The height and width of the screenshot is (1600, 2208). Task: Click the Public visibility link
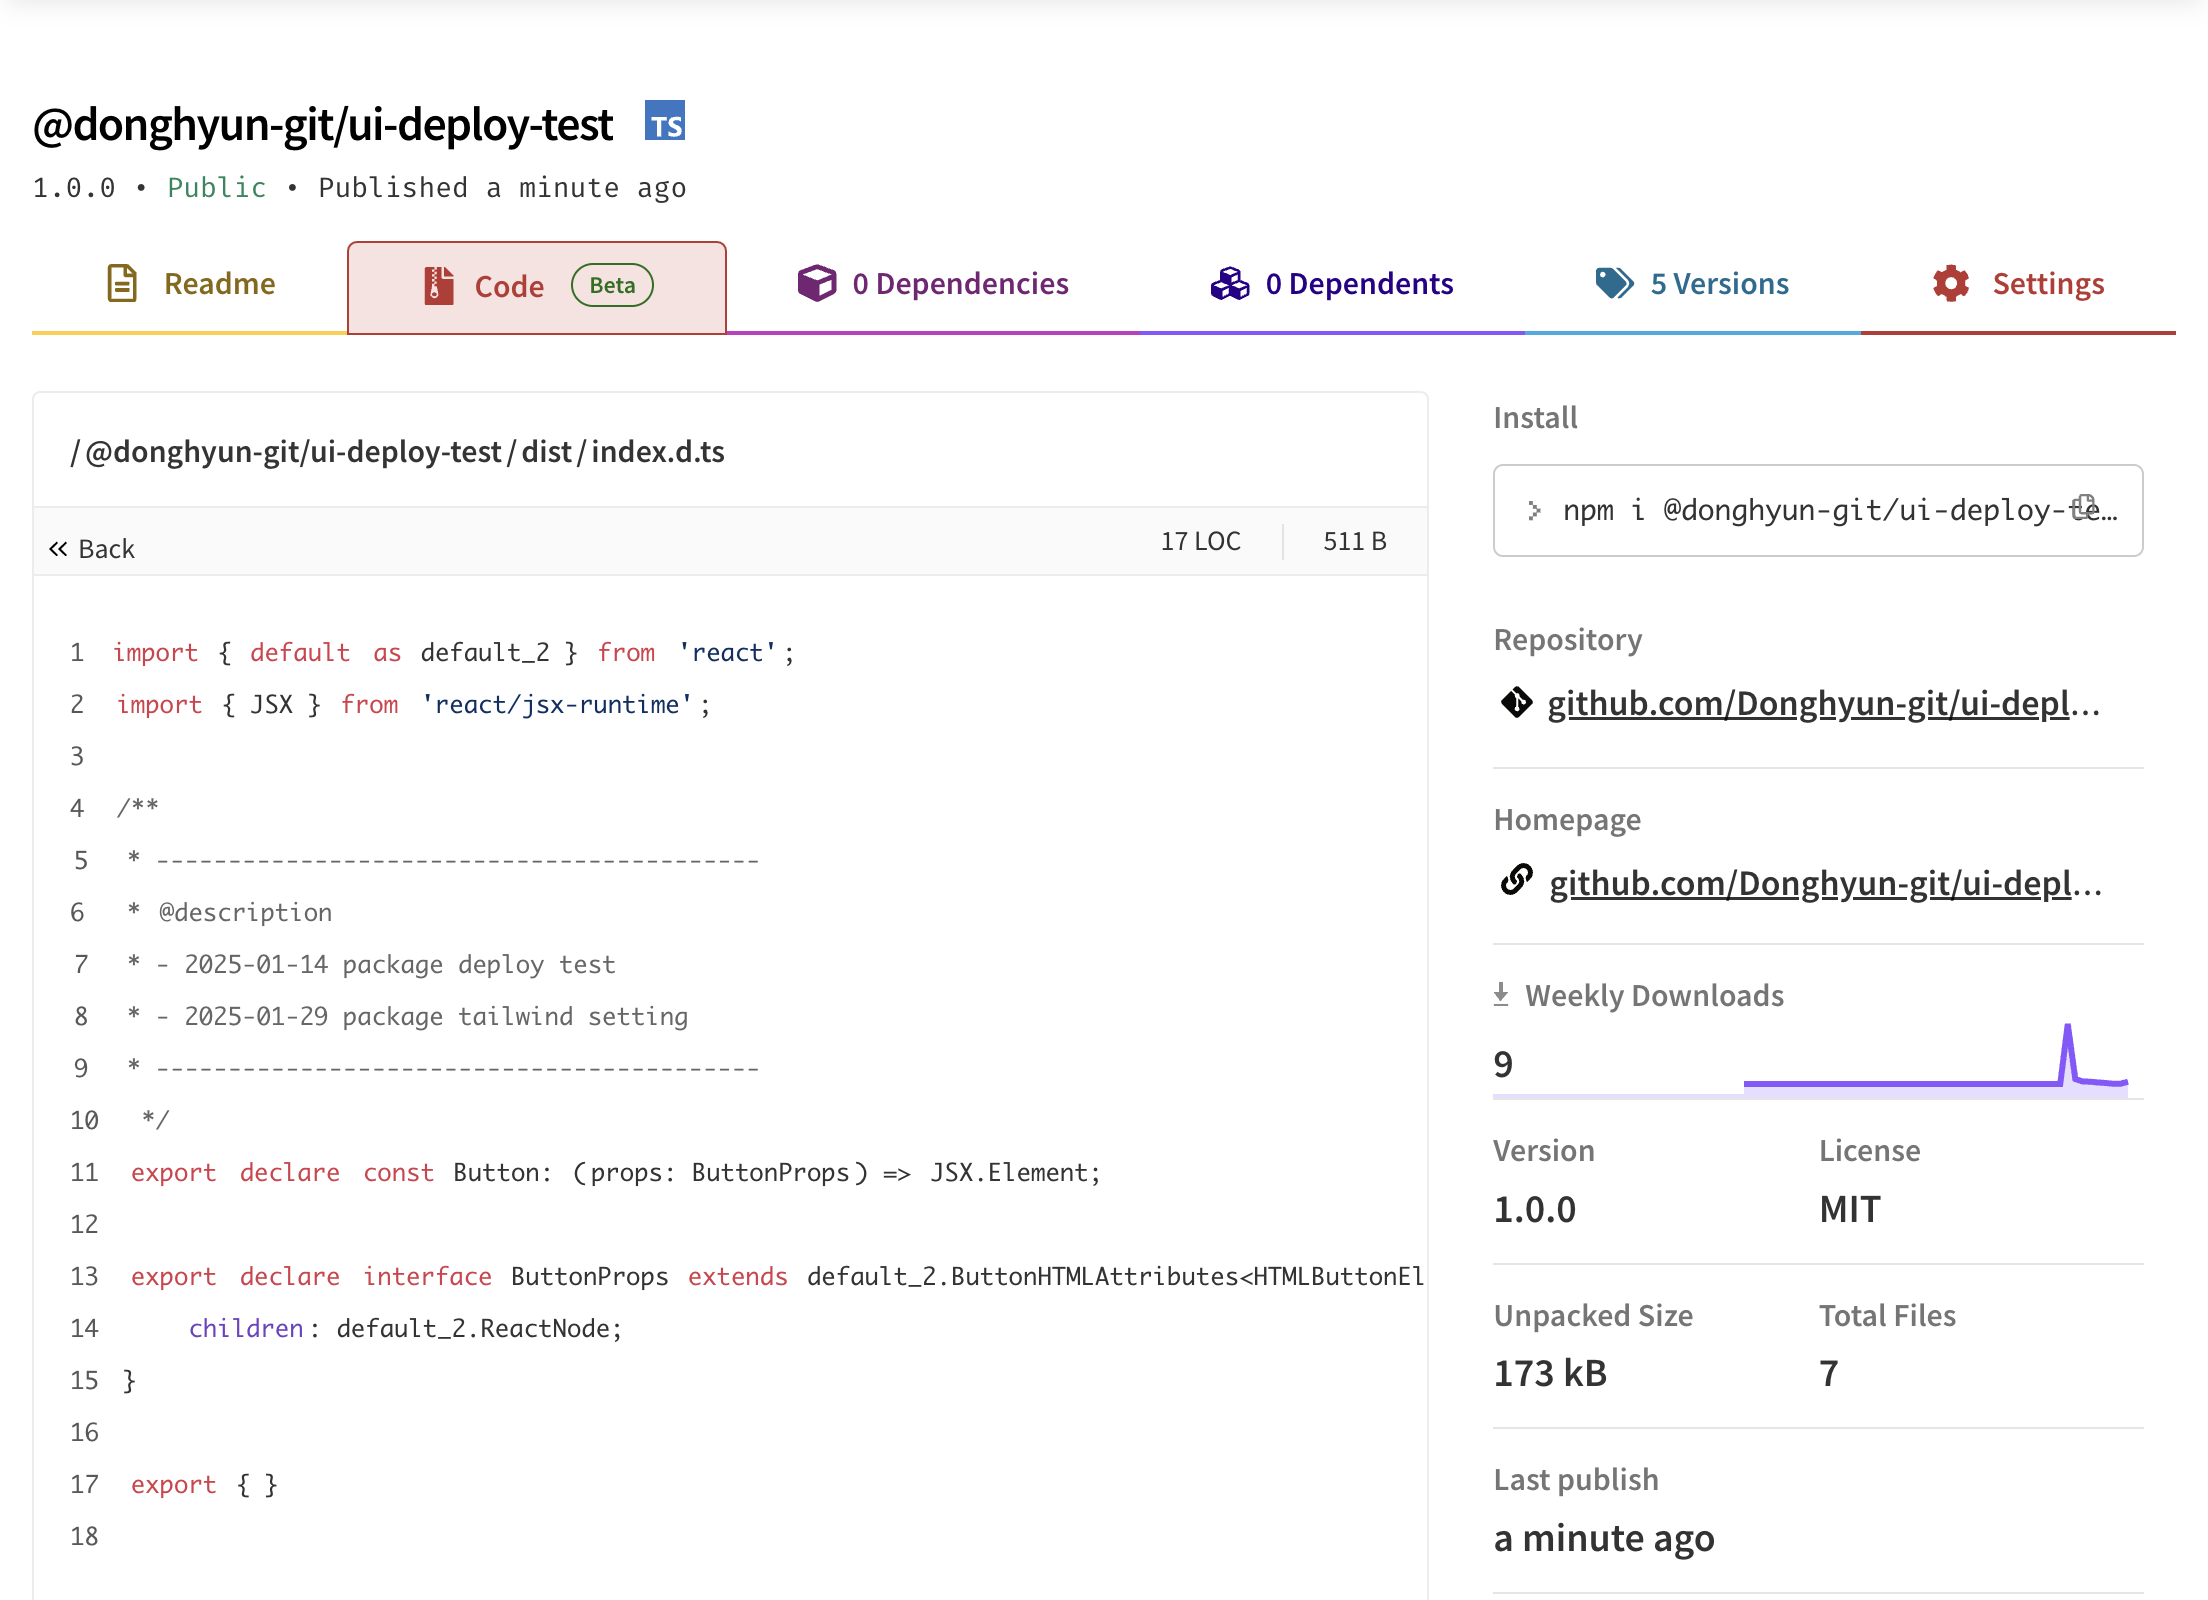216,186
